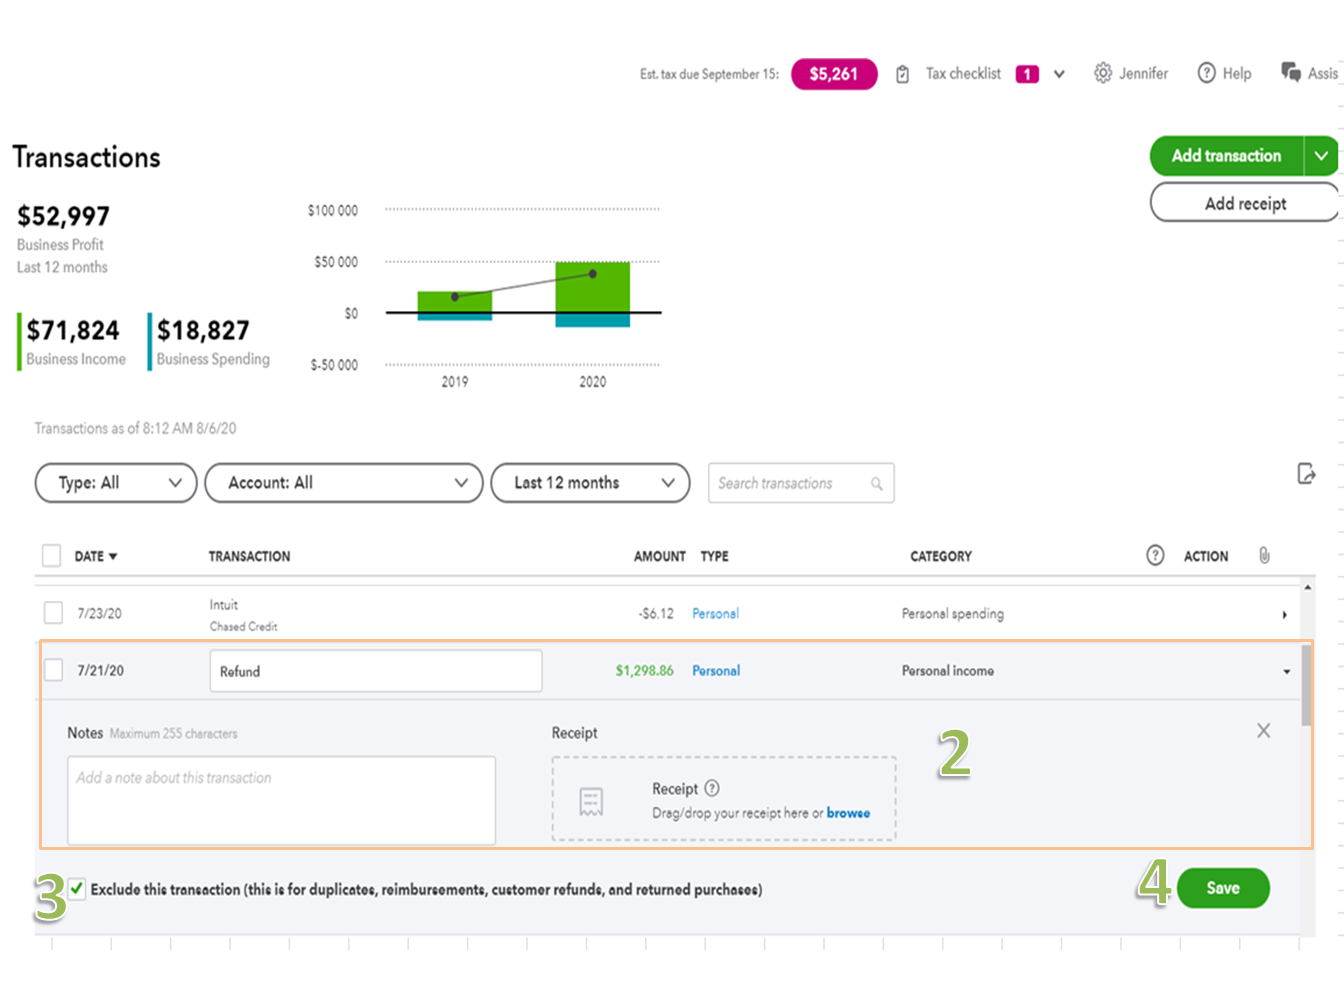Open the settings gear icon

(1101, 73)
